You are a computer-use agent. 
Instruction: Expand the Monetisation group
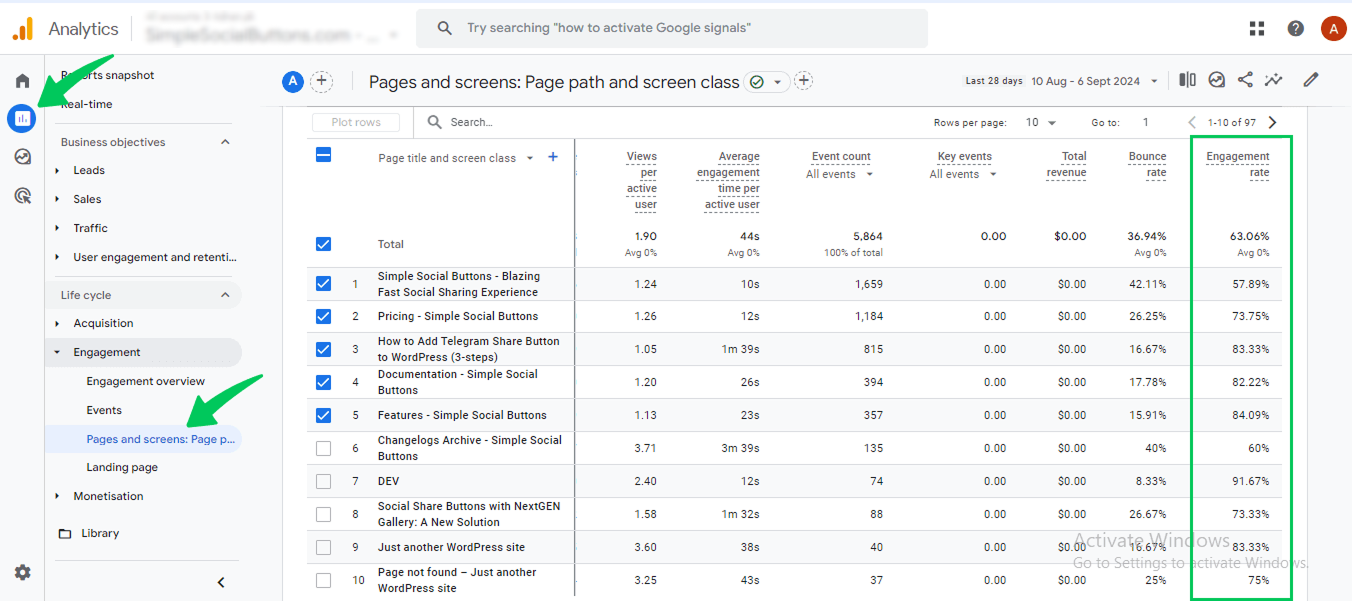click(x=58, y=496)
